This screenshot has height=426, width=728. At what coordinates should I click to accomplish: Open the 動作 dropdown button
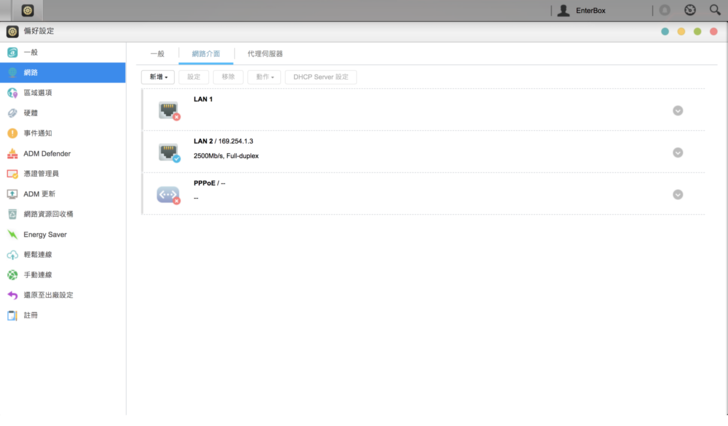point(264,77)
